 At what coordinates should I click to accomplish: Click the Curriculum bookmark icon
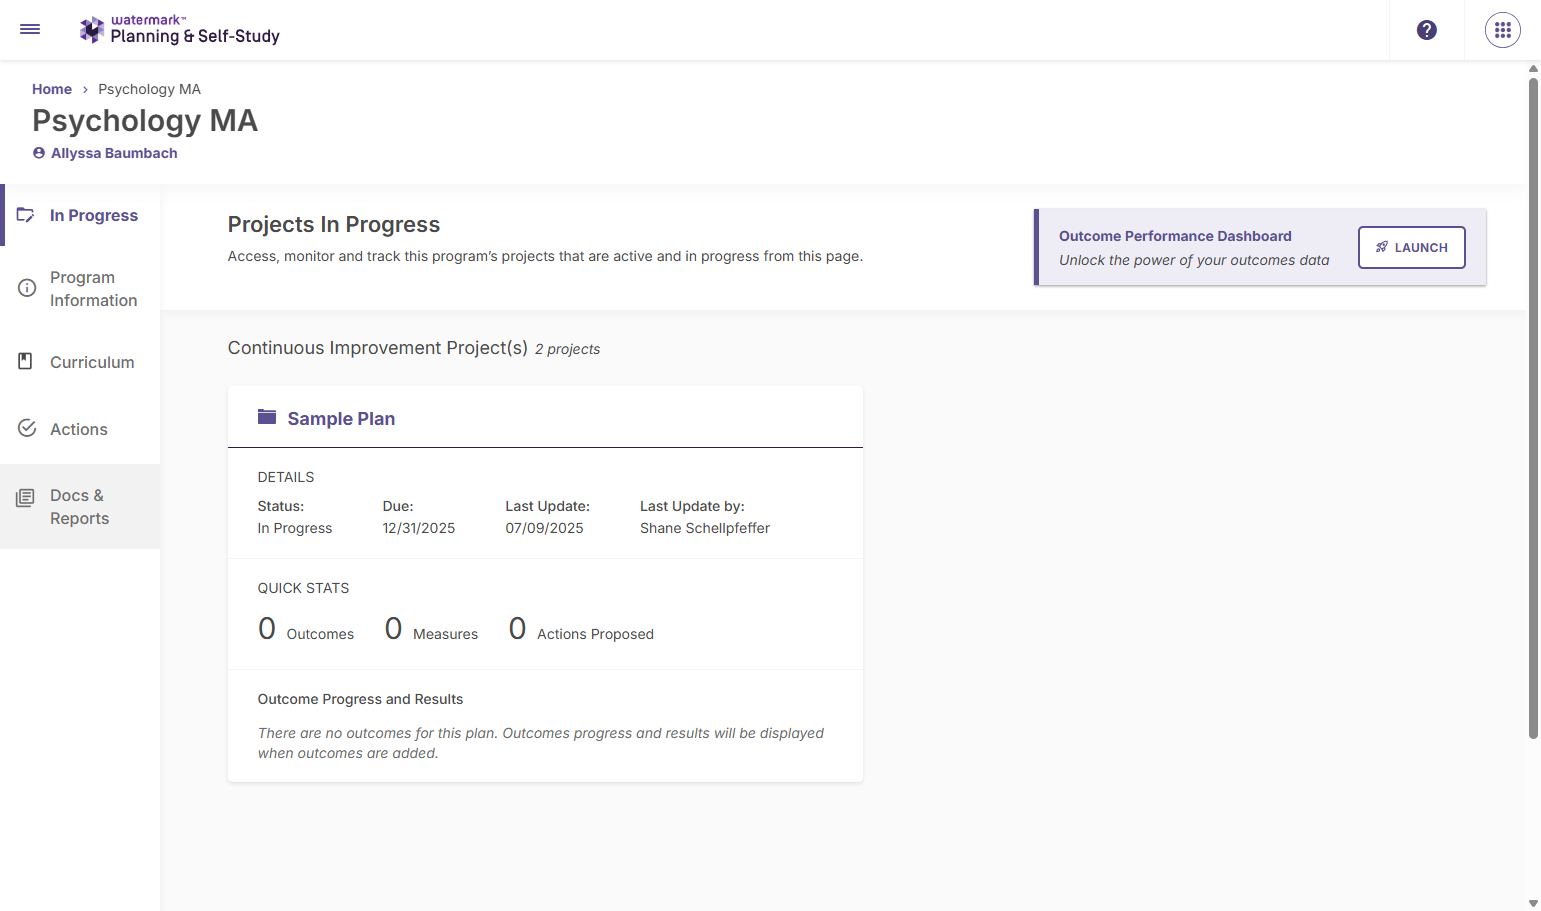[26, 361]
